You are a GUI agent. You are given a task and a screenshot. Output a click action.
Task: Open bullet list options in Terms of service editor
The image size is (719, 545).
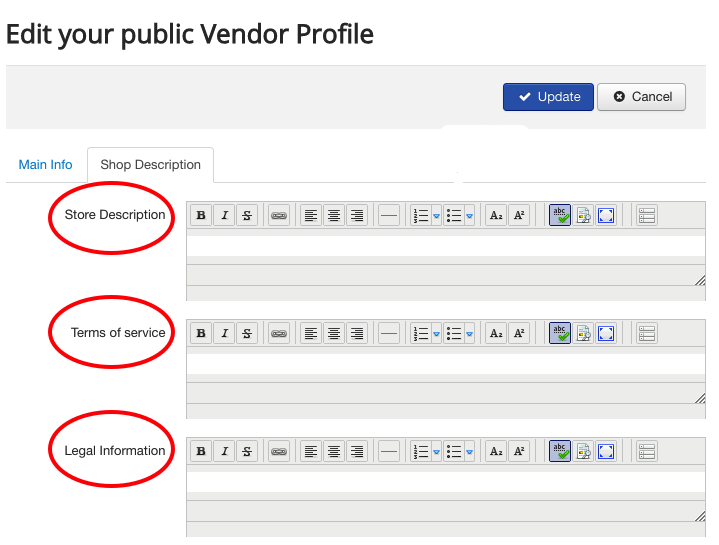(x=470, y=334)
